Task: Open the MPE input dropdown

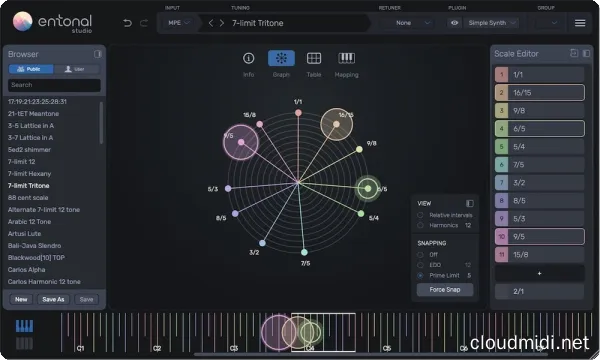Action: coord(179,23)
